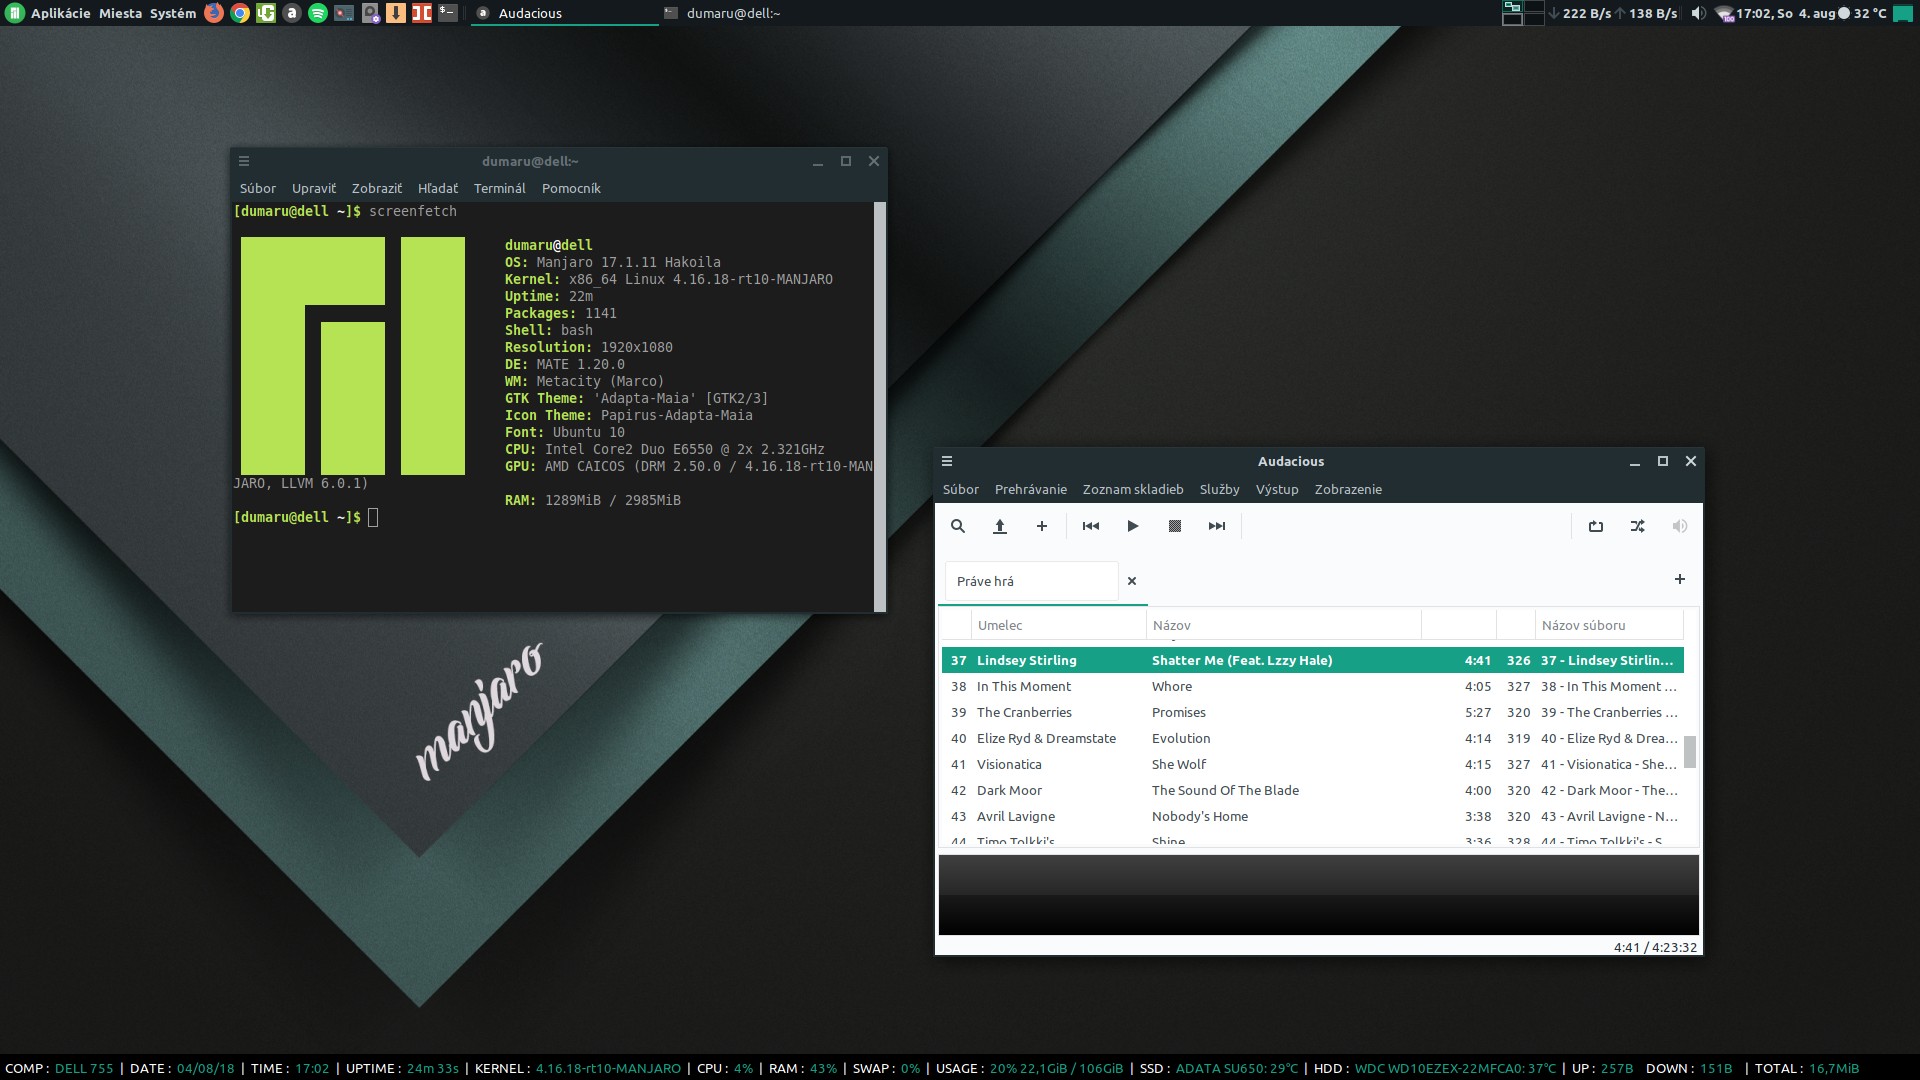Viewport: 1920px width, 1080px height.
Task: Select track Whore by In This Moment
Action: pos(1171,686)
